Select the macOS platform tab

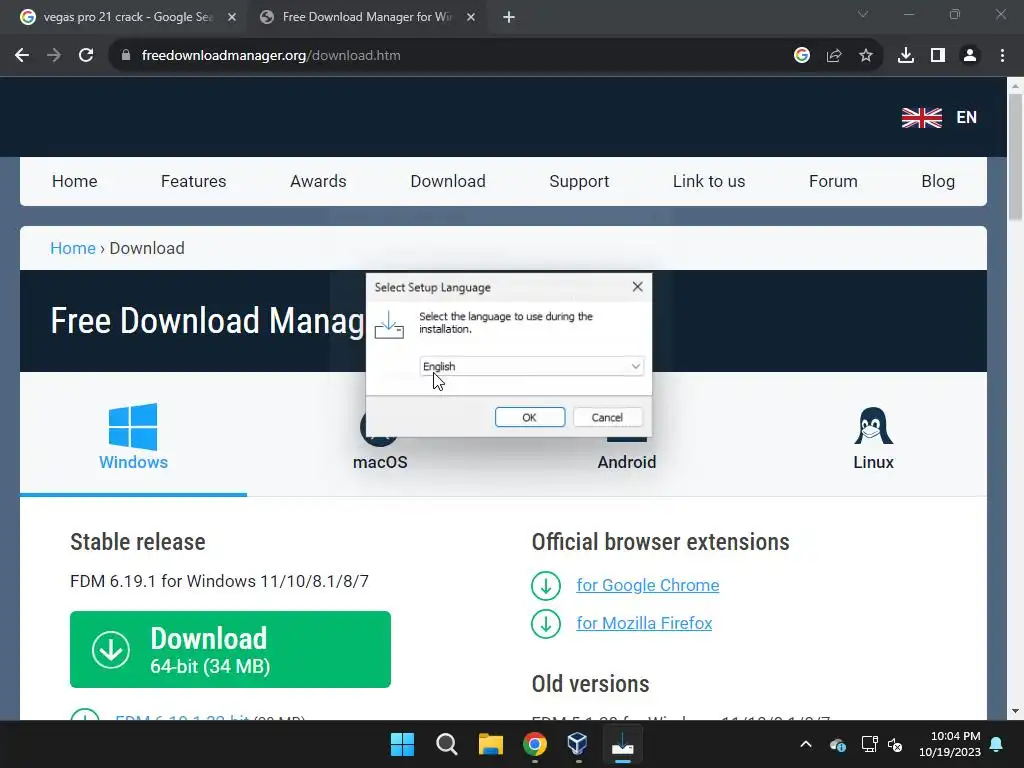(x=380, y=462)
